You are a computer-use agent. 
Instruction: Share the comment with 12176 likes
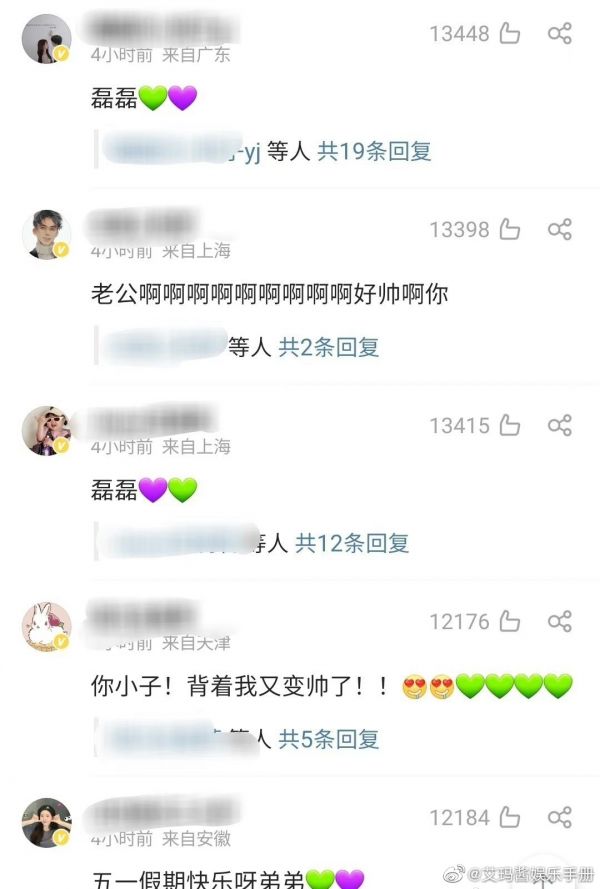pos(560,622)
